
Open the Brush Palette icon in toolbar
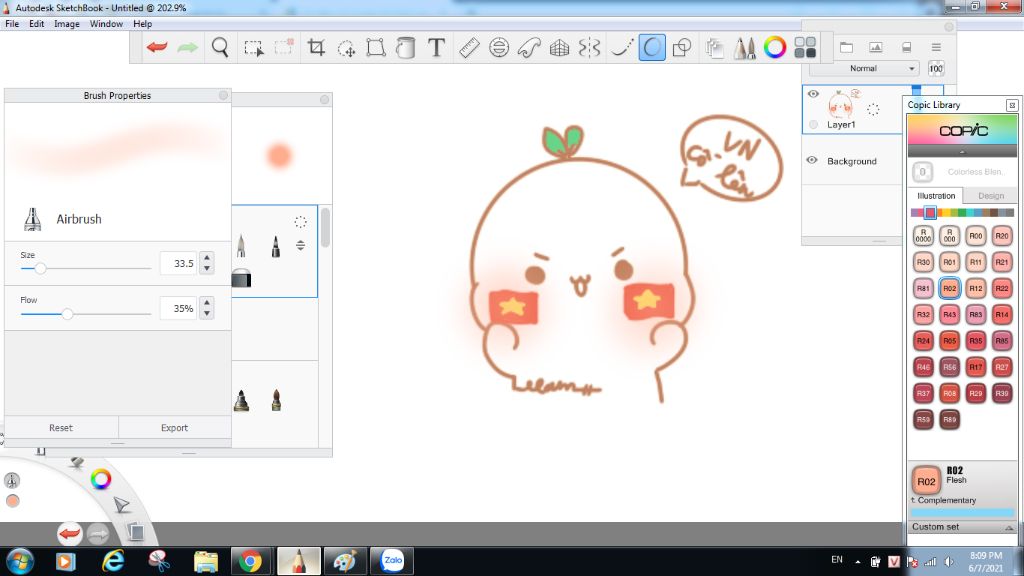click(x=744, y=47)
